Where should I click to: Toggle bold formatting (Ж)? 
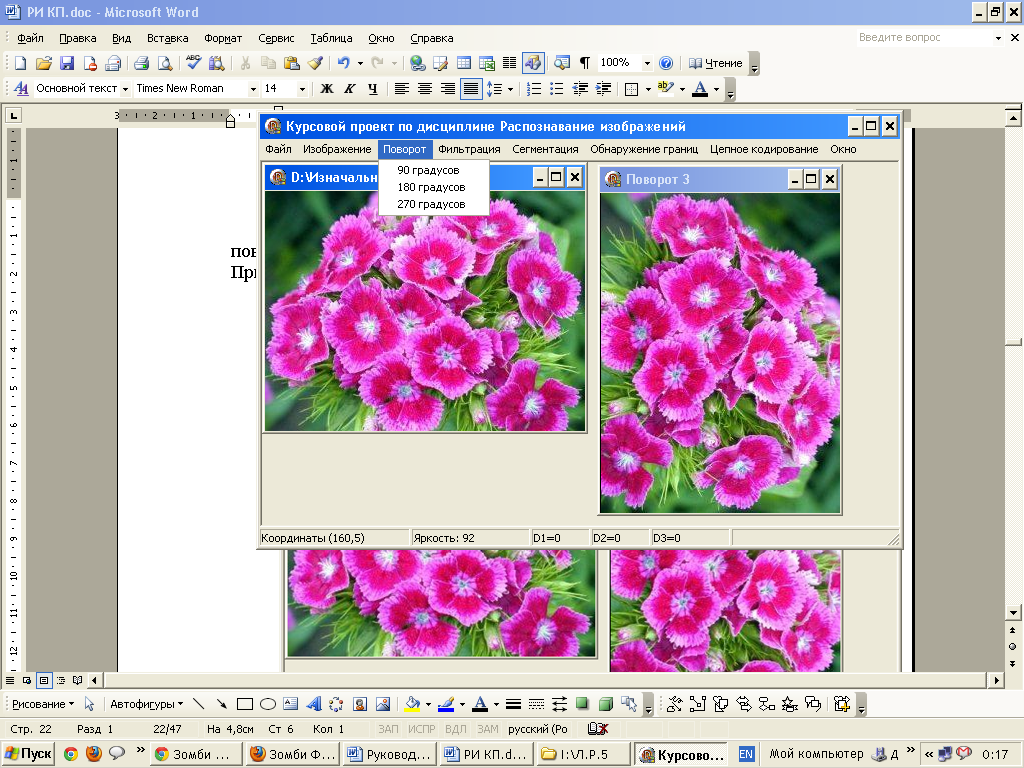(x=327, y=89)
